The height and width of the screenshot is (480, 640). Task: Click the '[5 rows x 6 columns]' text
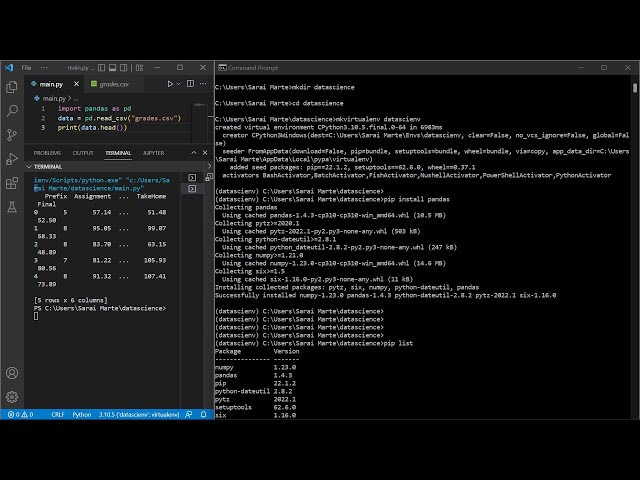(71, 300)
